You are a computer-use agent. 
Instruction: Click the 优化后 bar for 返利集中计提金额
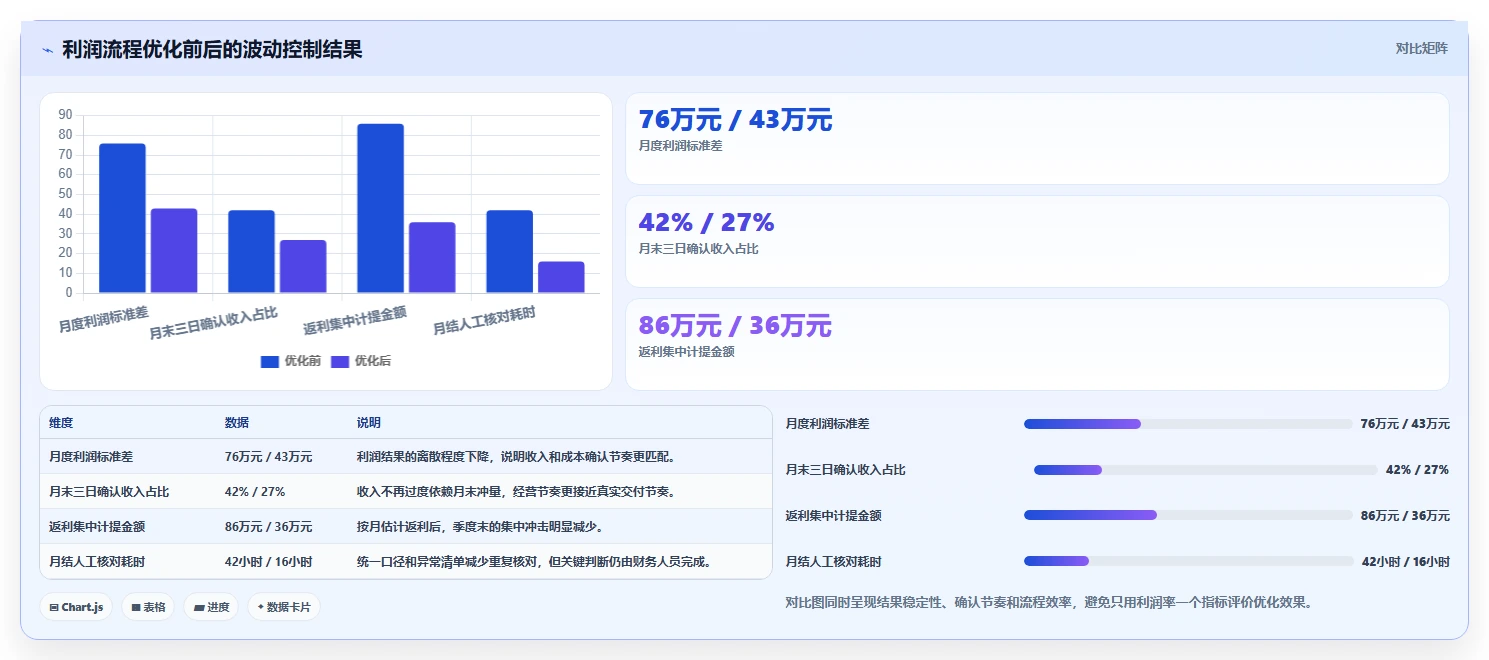click(432, 258)
